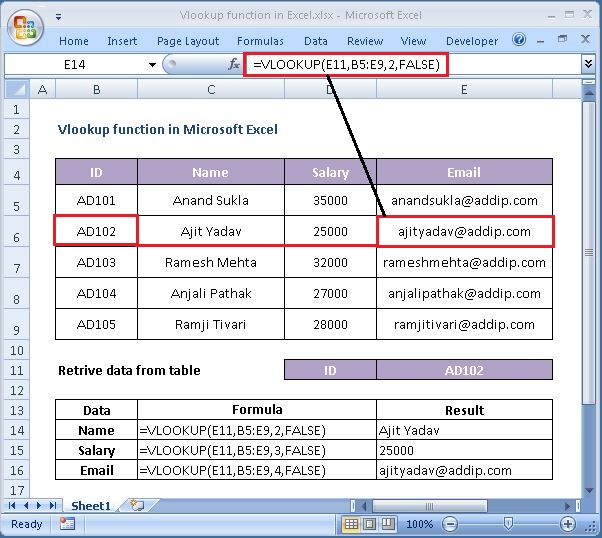Select cell containing AD102 in the ID column
The width and height of the screenshot is (602, 538).
click(x=96, y=231)
